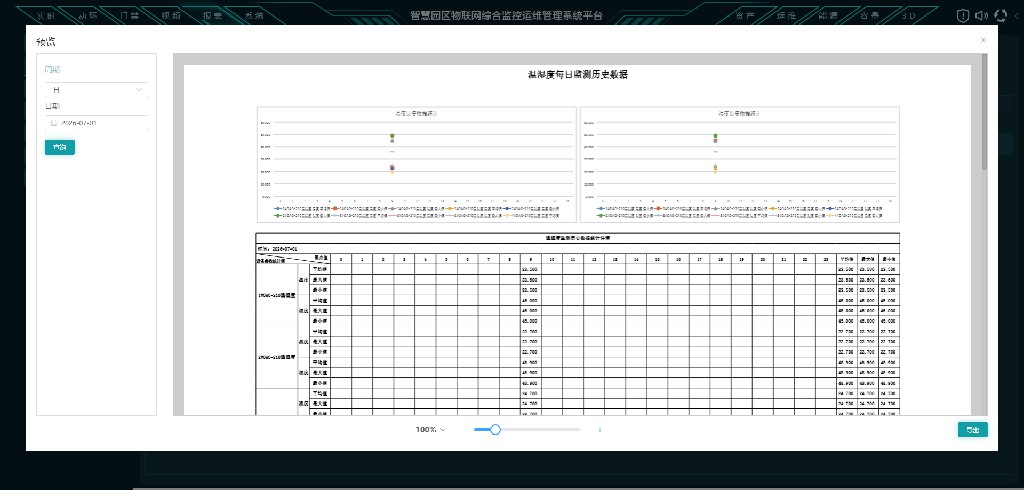Click the speaker sound icon in top bar
This screenshot has height=490, width=1024.
[982, 15]
